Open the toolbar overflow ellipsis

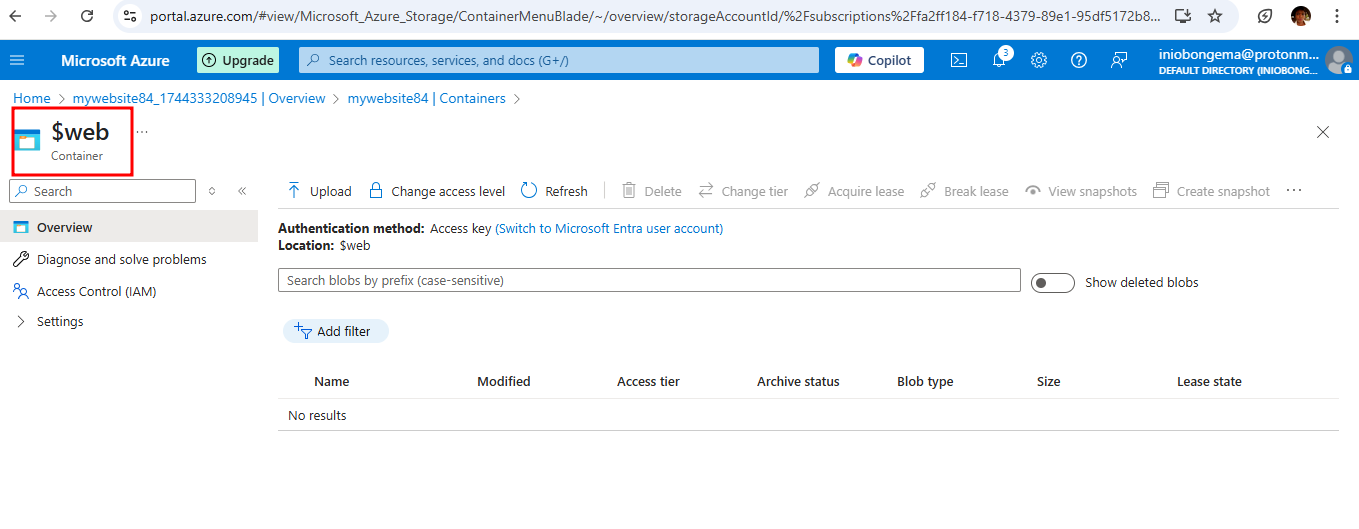tap(1294, 190)
